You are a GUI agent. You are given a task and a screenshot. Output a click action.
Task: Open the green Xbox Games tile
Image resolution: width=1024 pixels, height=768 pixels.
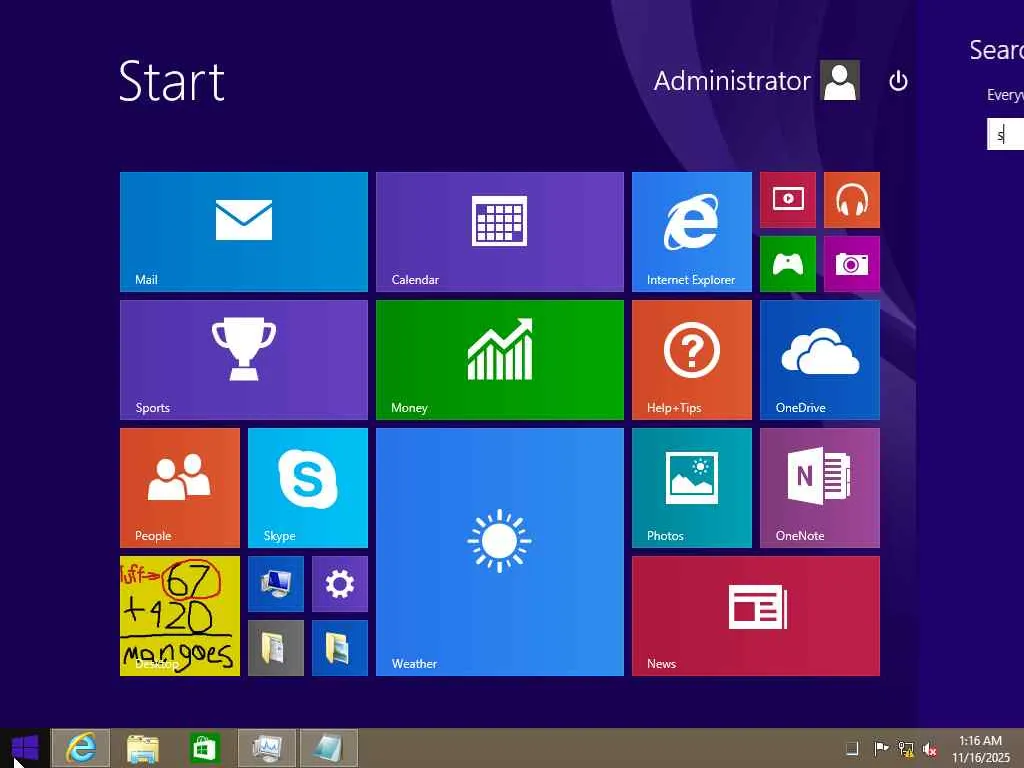(x=788, y=264)
